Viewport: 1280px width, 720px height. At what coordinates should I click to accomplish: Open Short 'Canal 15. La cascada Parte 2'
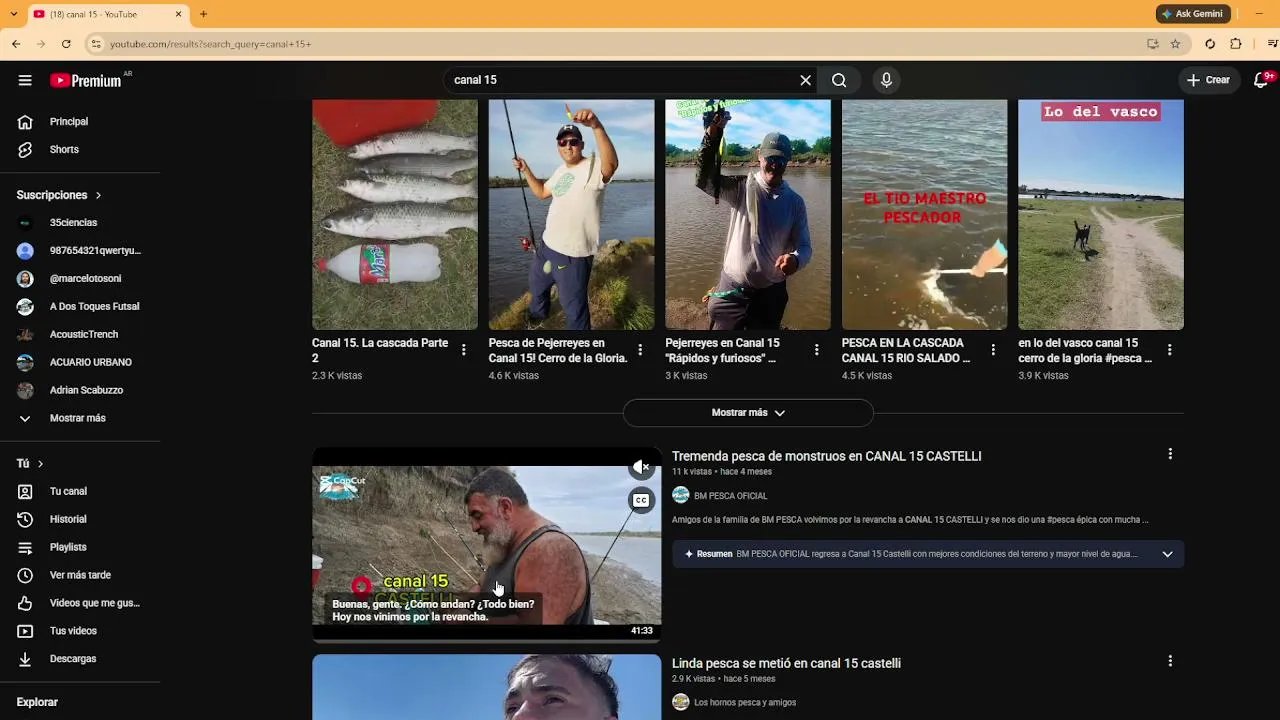coord(395,214)
